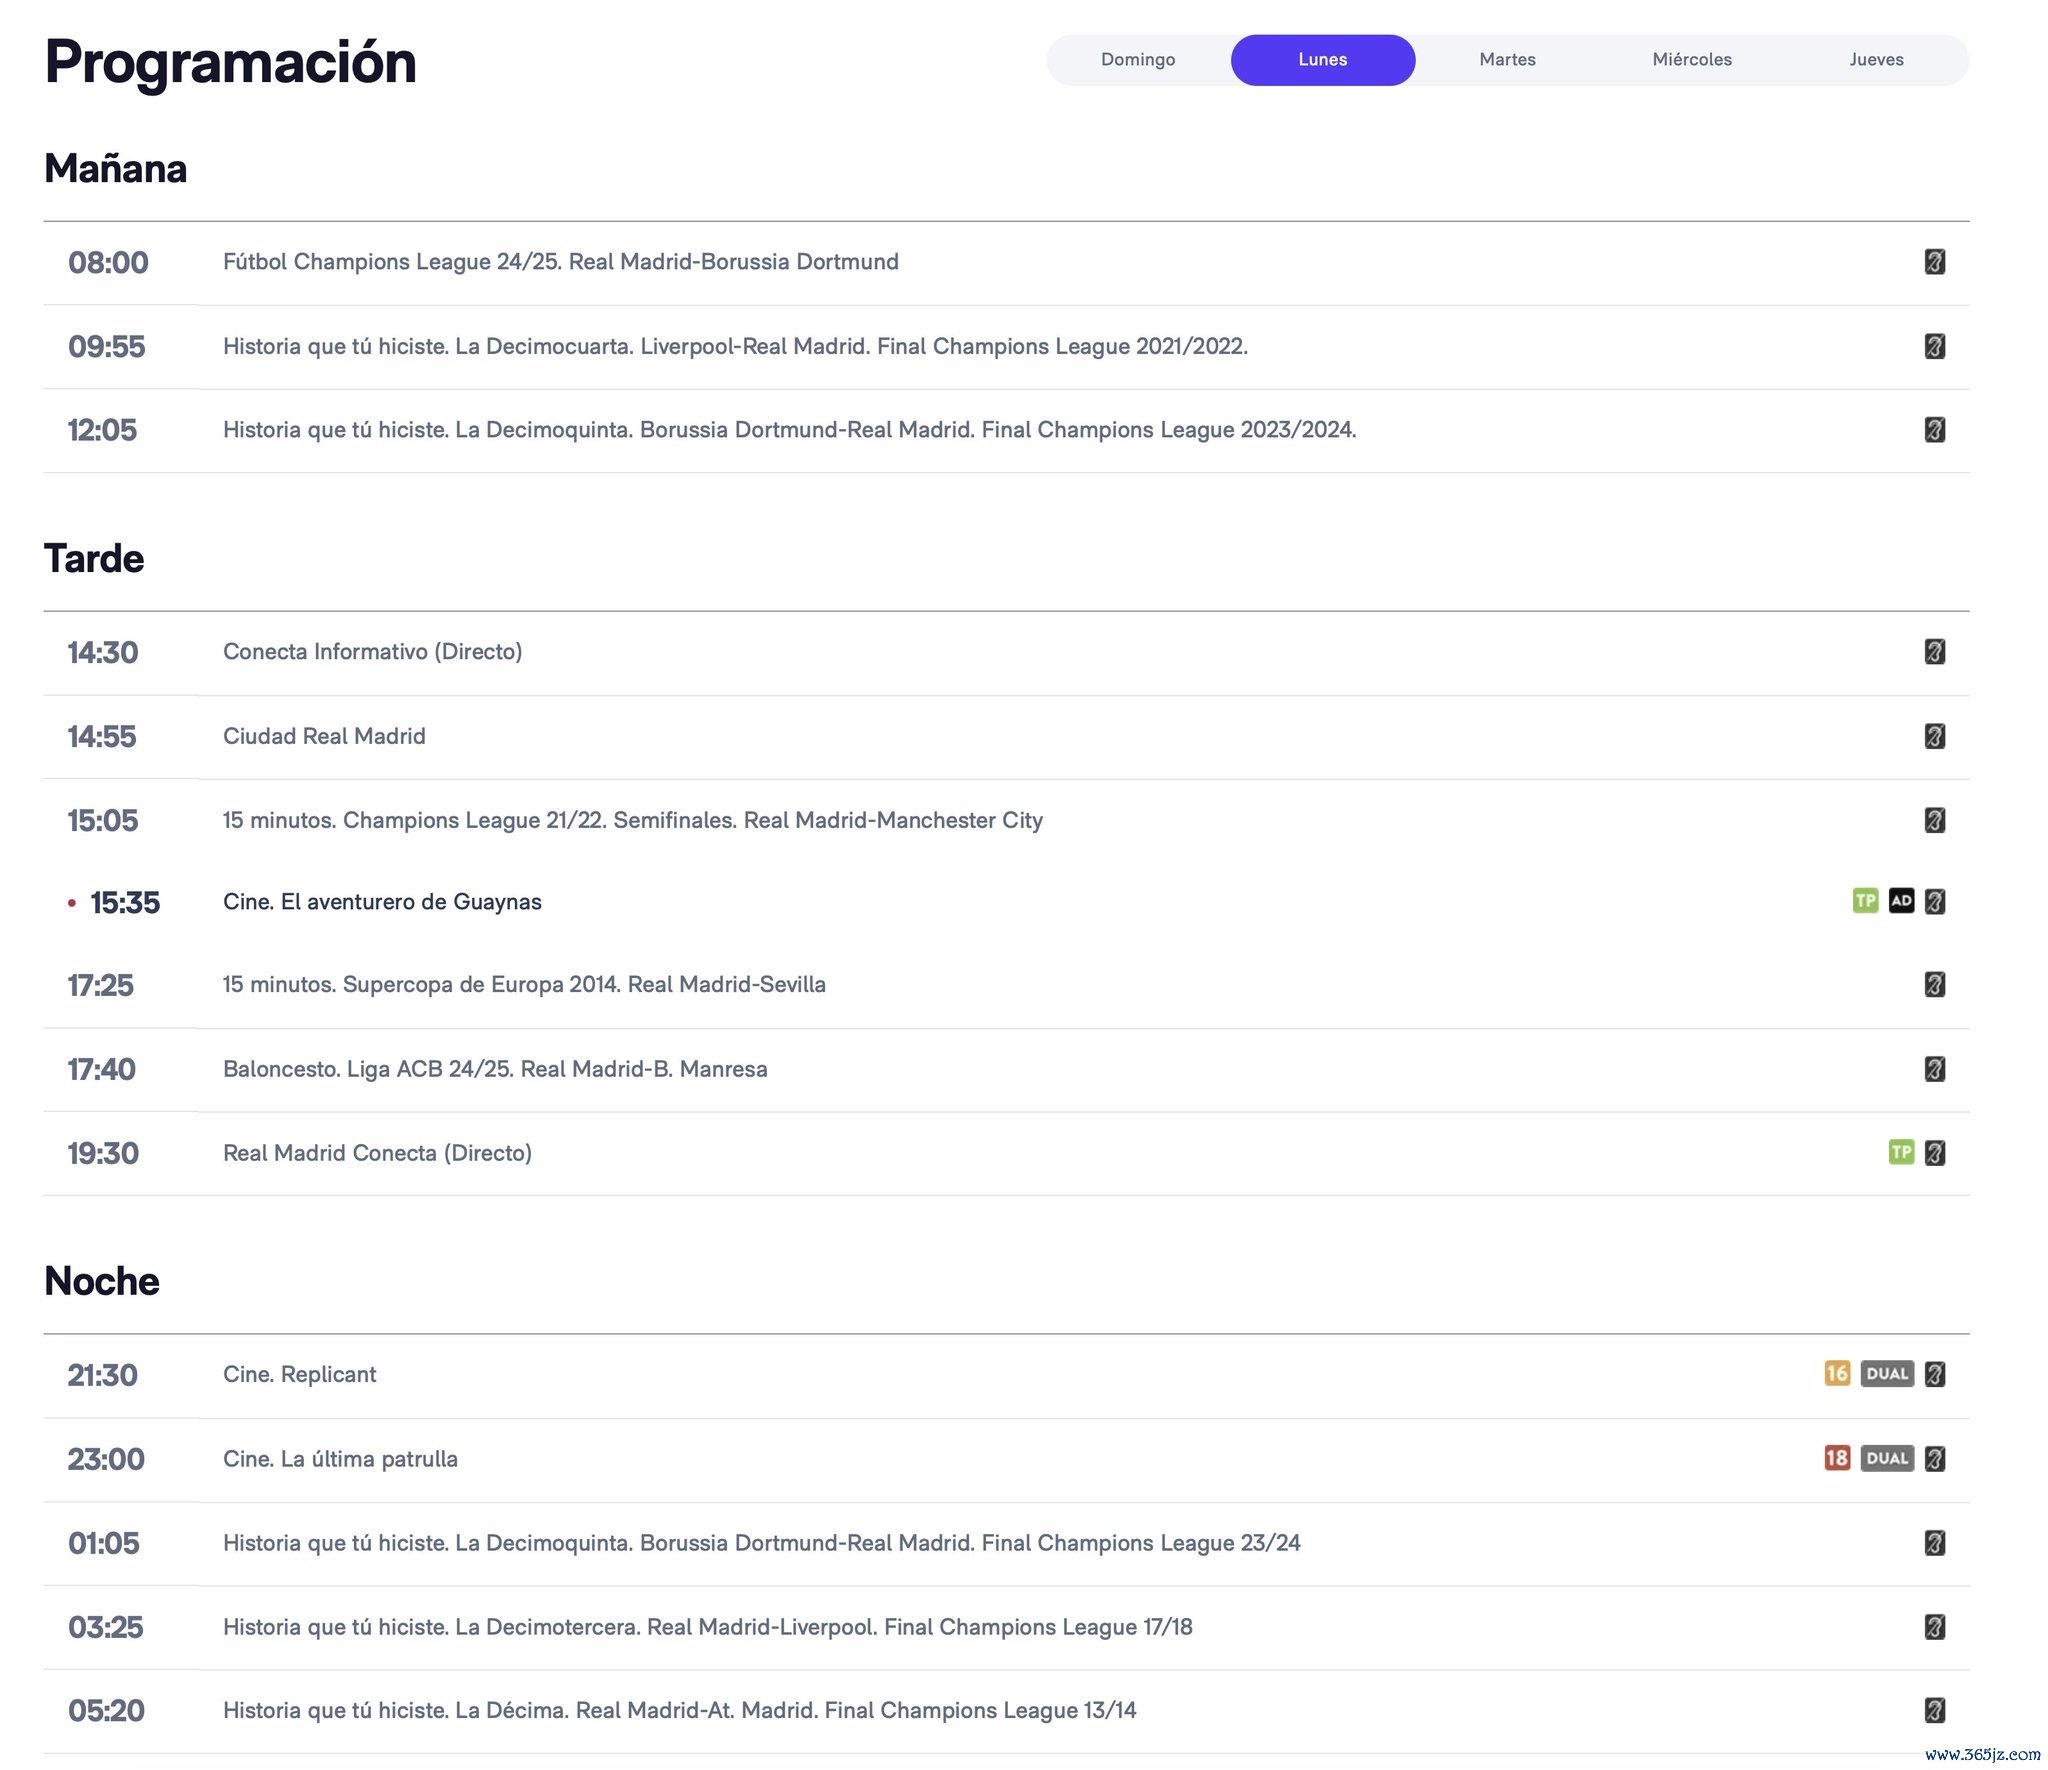Click Baloncesto Liga ACB Real Madrid-B. Manresa
The height and width of the screenshot is (1770, 2048).
pyautogui.click(x=495, y=1069)
